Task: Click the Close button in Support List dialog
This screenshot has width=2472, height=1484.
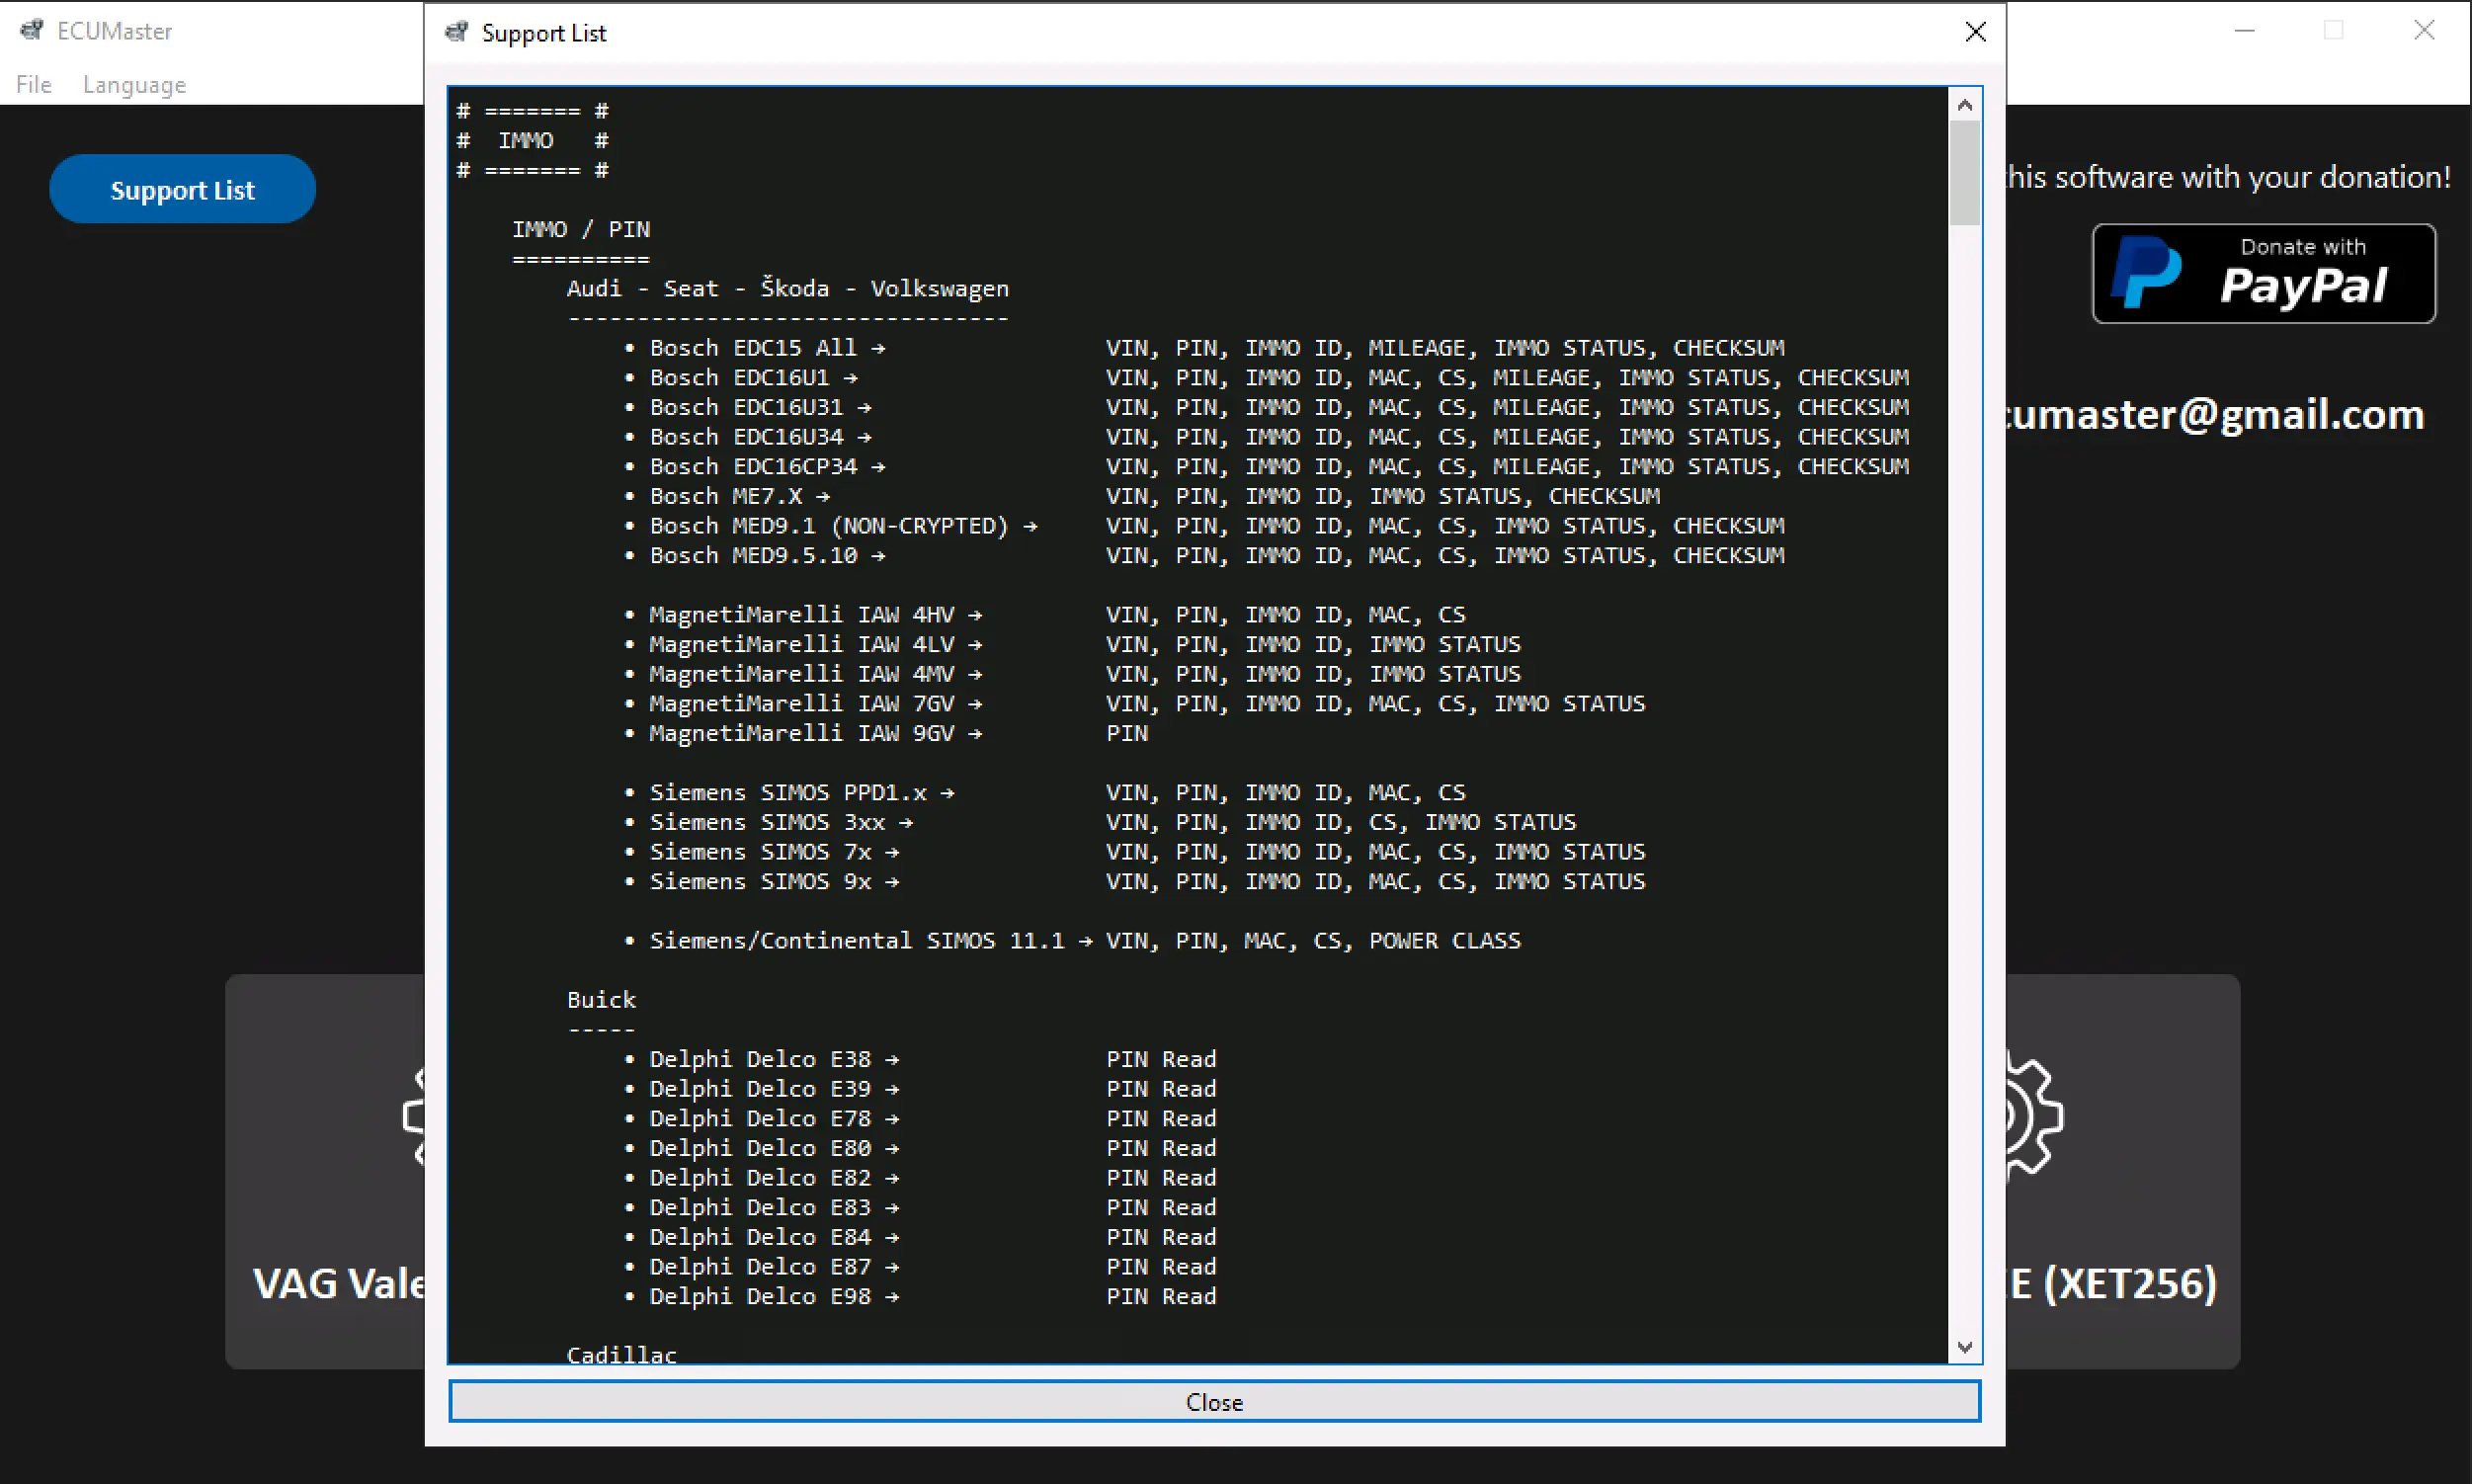Action: click(1214, 1401)
